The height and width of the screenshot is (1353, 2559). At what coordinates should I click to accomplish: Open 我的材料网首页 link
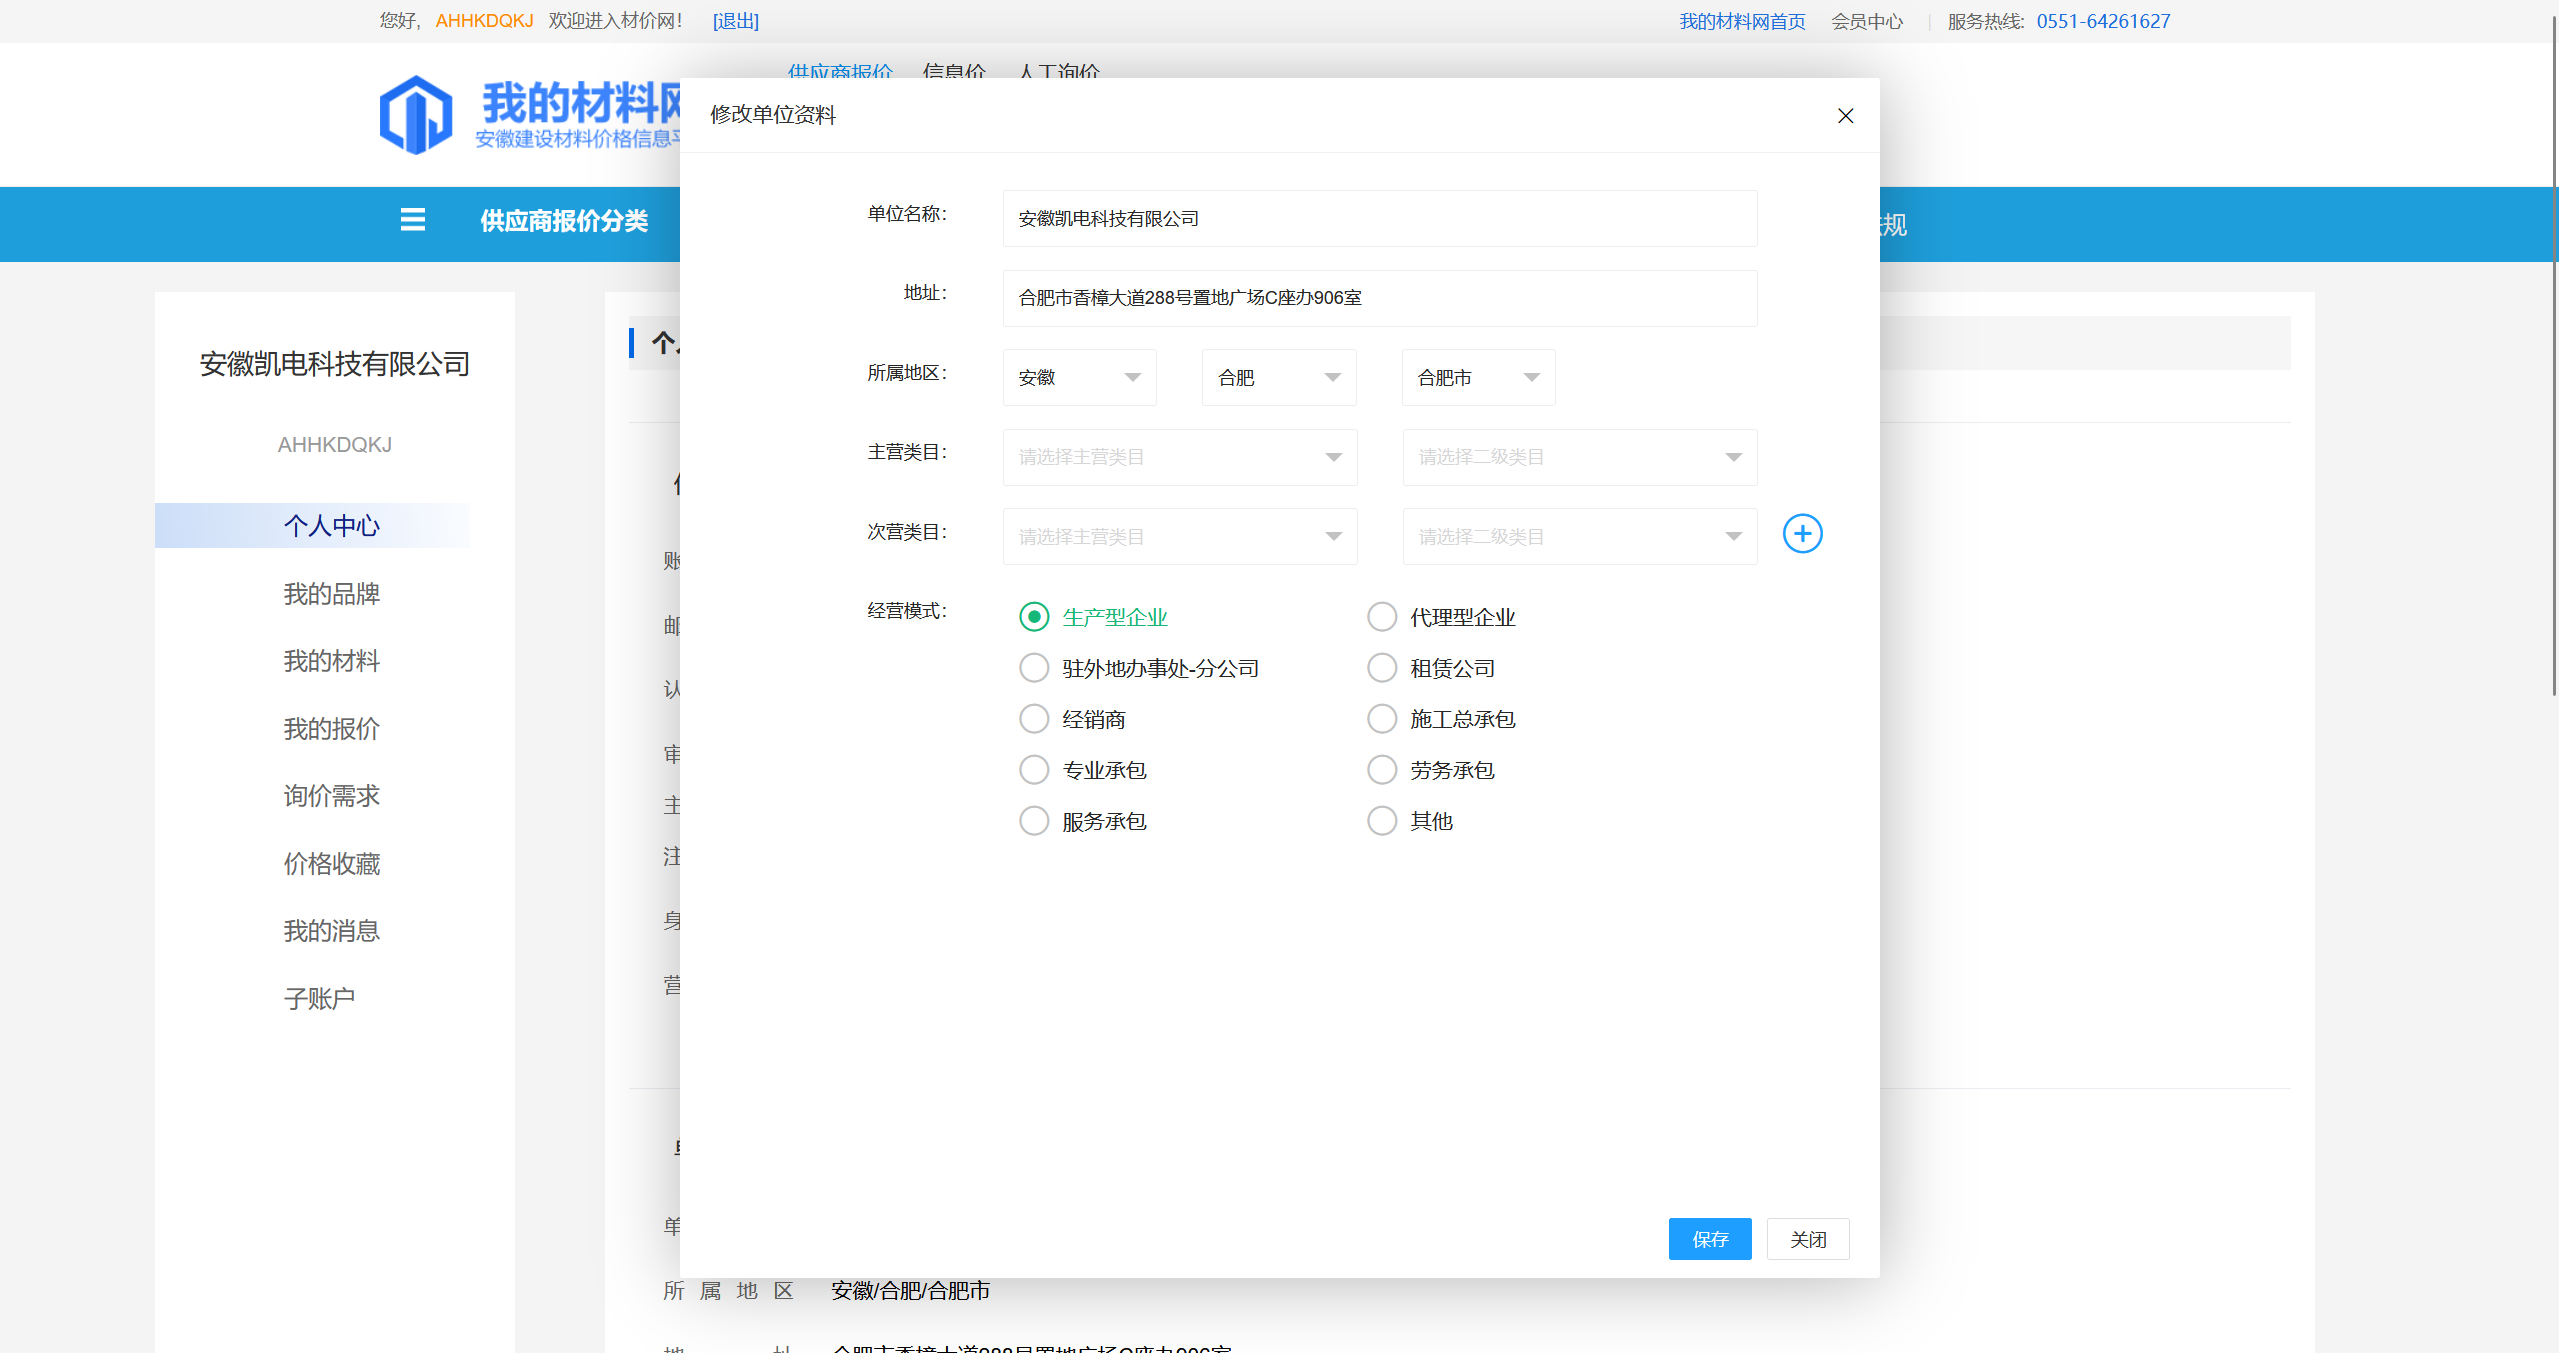(x=1741, y=21)
